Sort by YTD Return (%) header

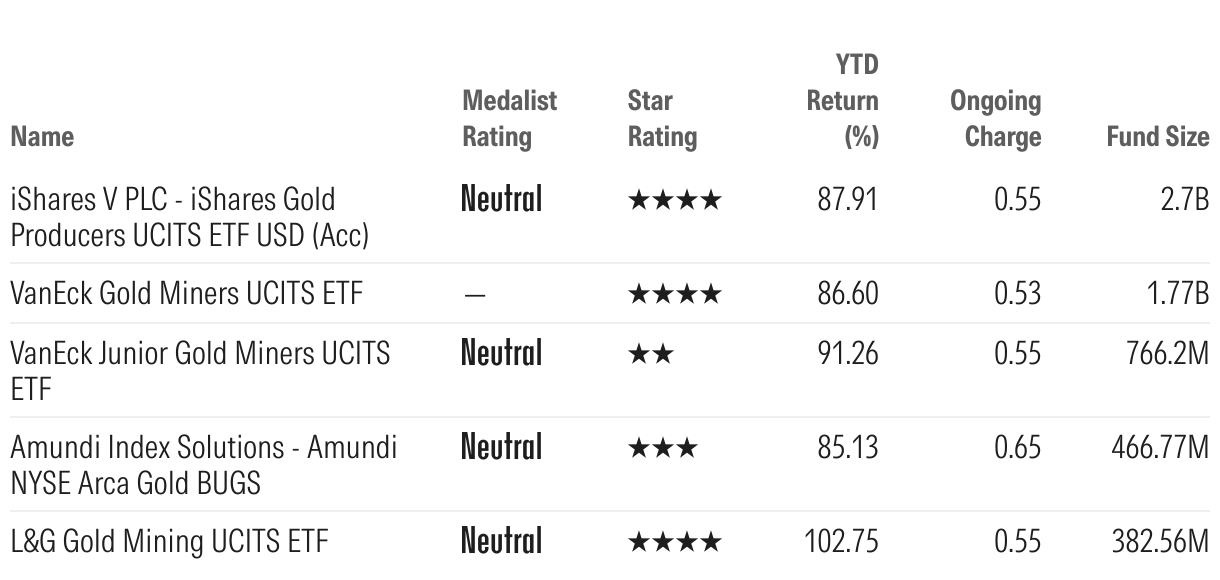point(842,101)
